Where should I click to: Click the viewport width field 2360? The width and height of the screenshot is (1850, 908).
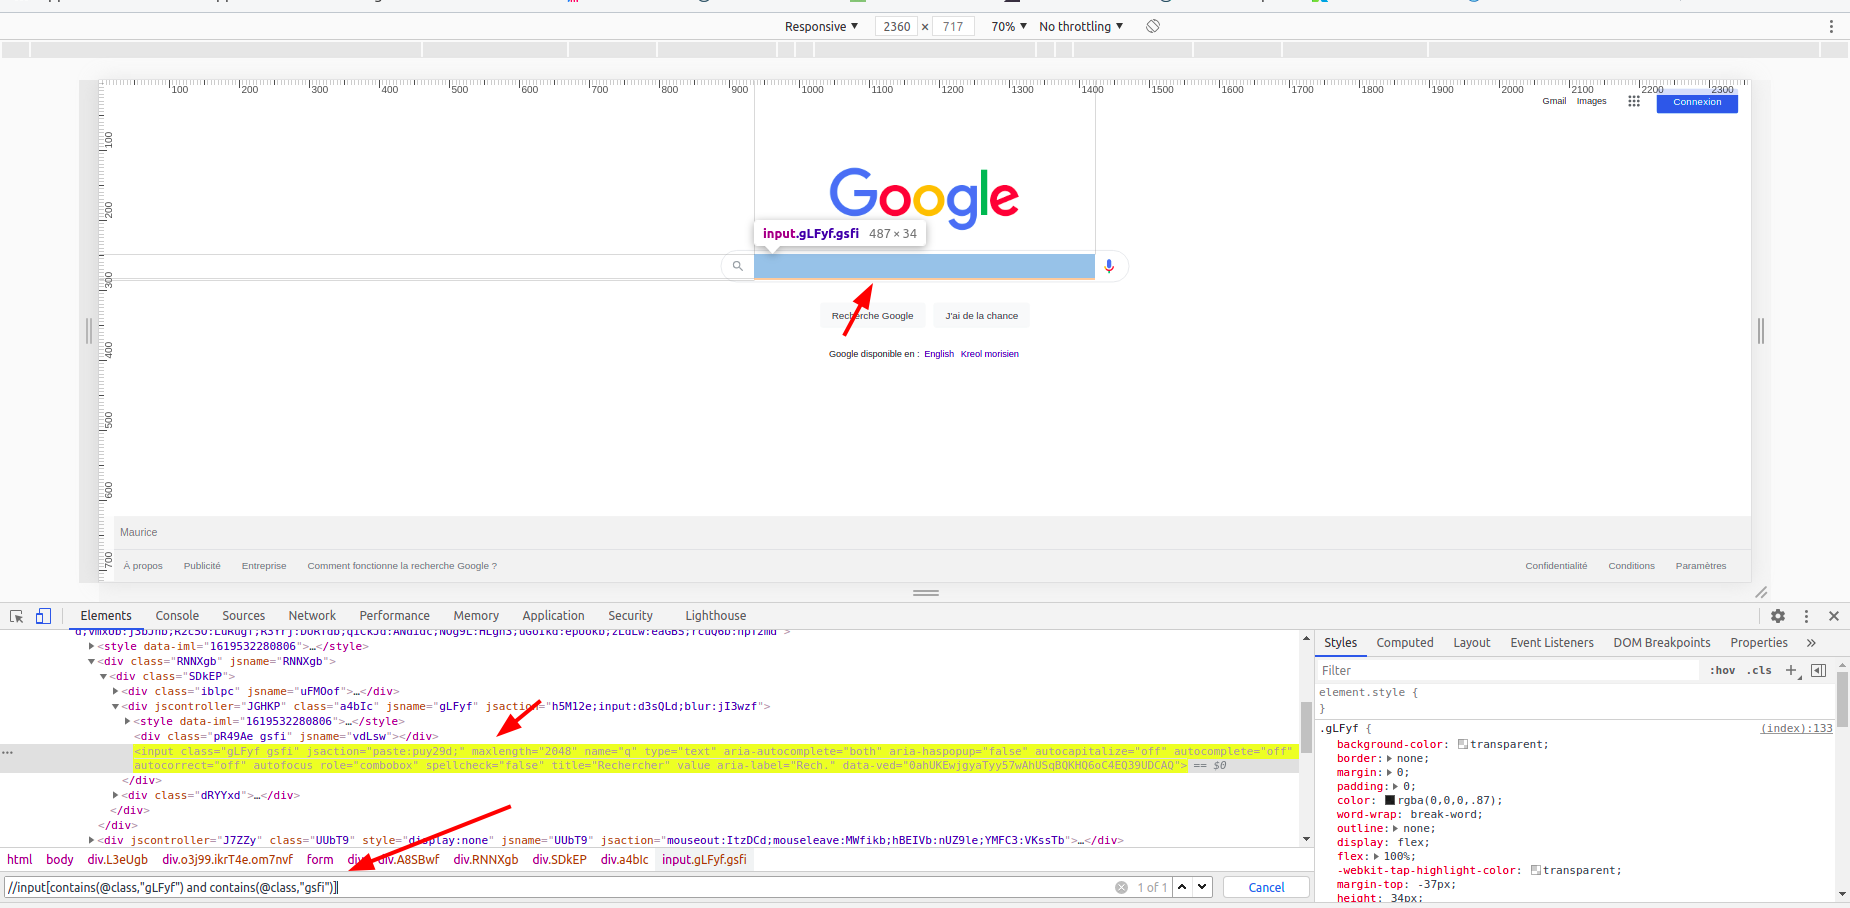(x=897, y=27)
